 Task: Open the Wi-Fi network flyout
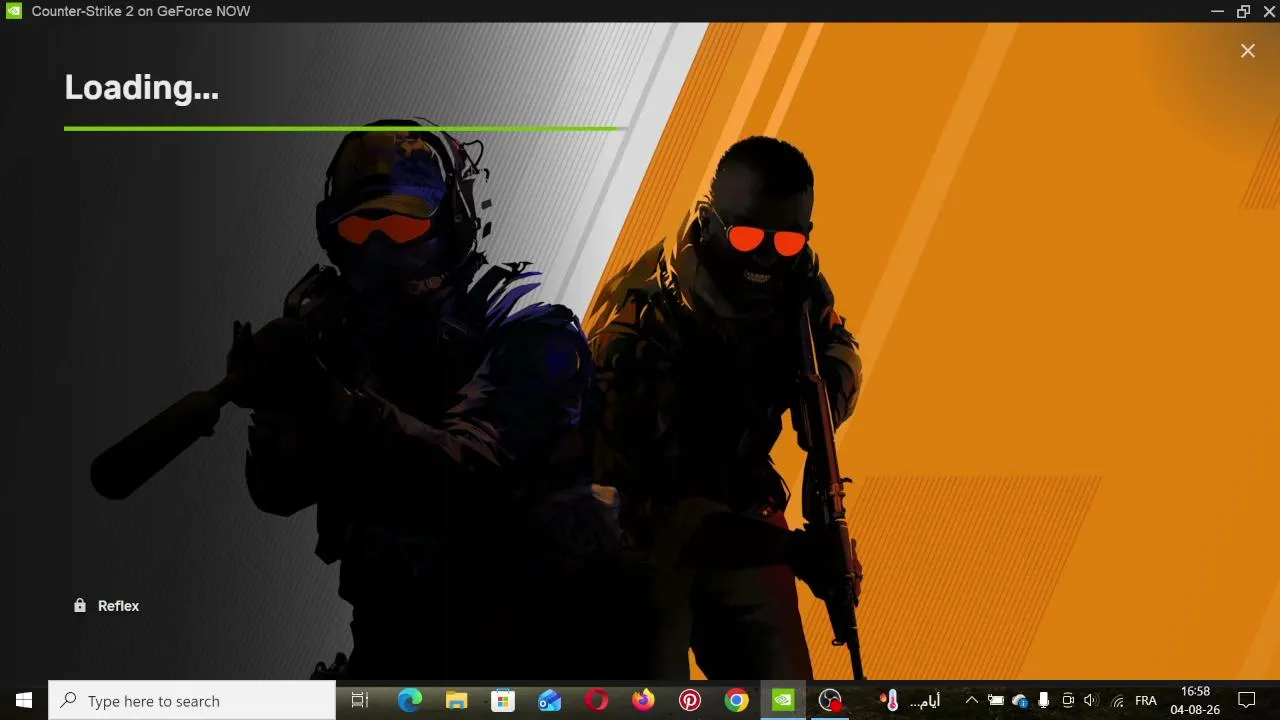click(x=1117, y=701)
